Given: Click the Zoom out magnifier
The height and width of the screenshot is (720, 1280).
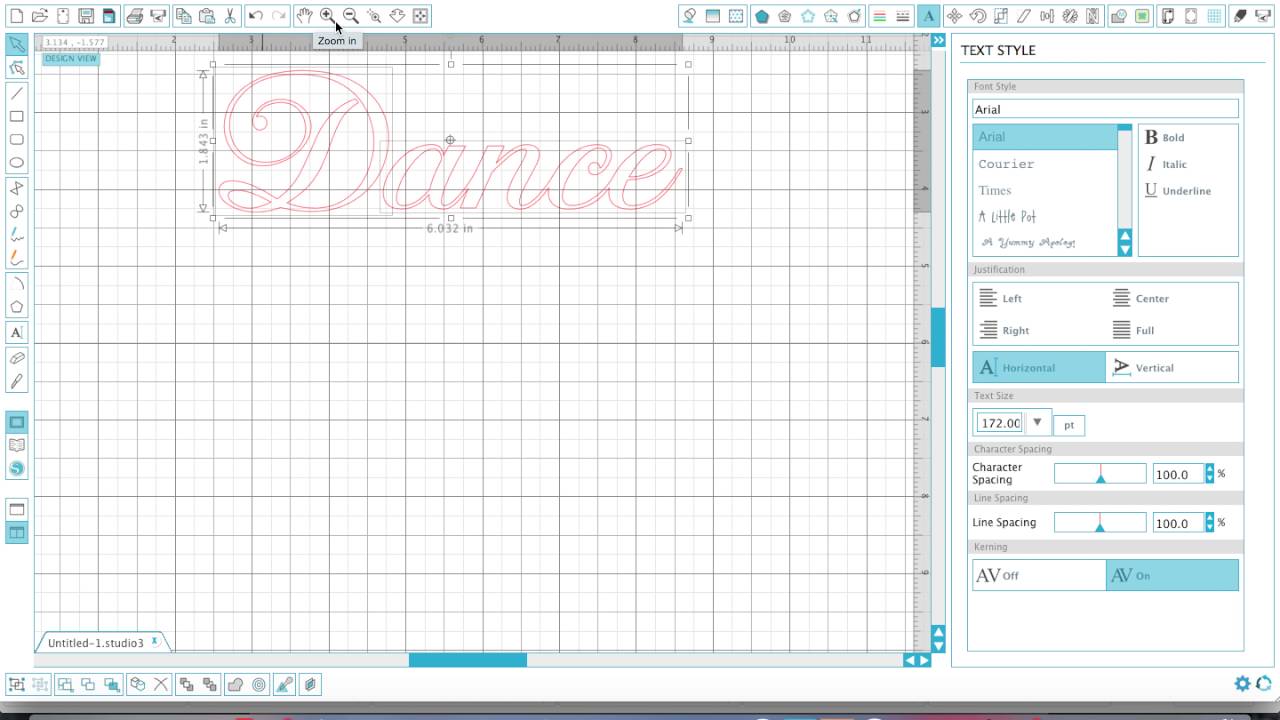Looking at the screenshot, I should click(350, 16).
